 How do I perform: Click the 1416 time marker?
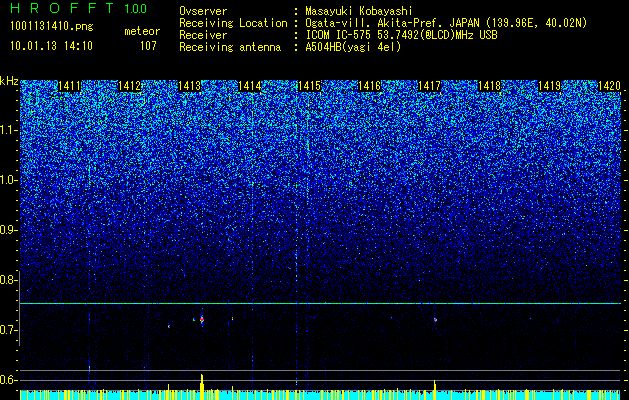[x=369, y=86]
